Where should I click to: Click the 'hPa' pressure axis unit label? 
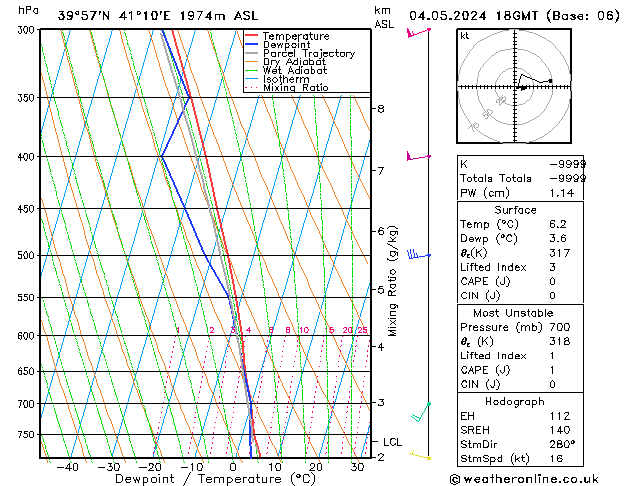coord(28,10)
